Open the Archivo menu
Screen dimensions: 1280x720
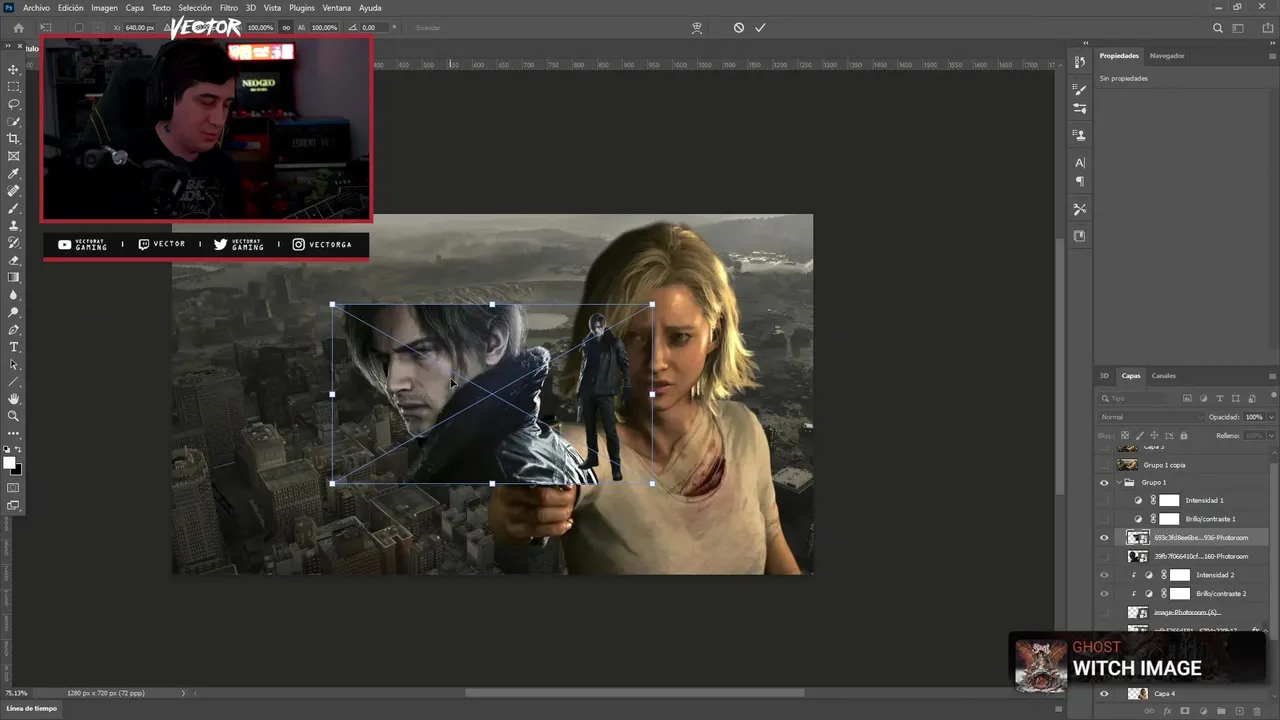(x=36, y=8)
